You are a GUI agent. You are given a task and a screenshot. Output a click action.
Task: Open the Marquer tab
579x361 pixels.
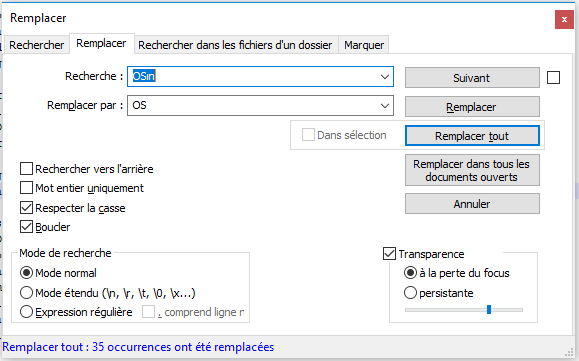[364, 45]
